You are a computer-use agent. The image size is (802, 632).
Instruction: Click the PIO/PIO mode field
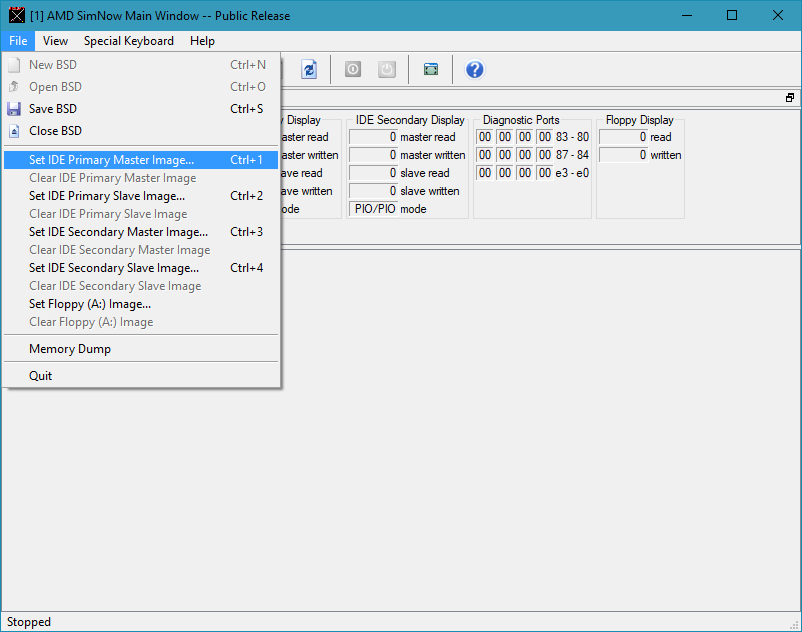[x=373, y=209]
